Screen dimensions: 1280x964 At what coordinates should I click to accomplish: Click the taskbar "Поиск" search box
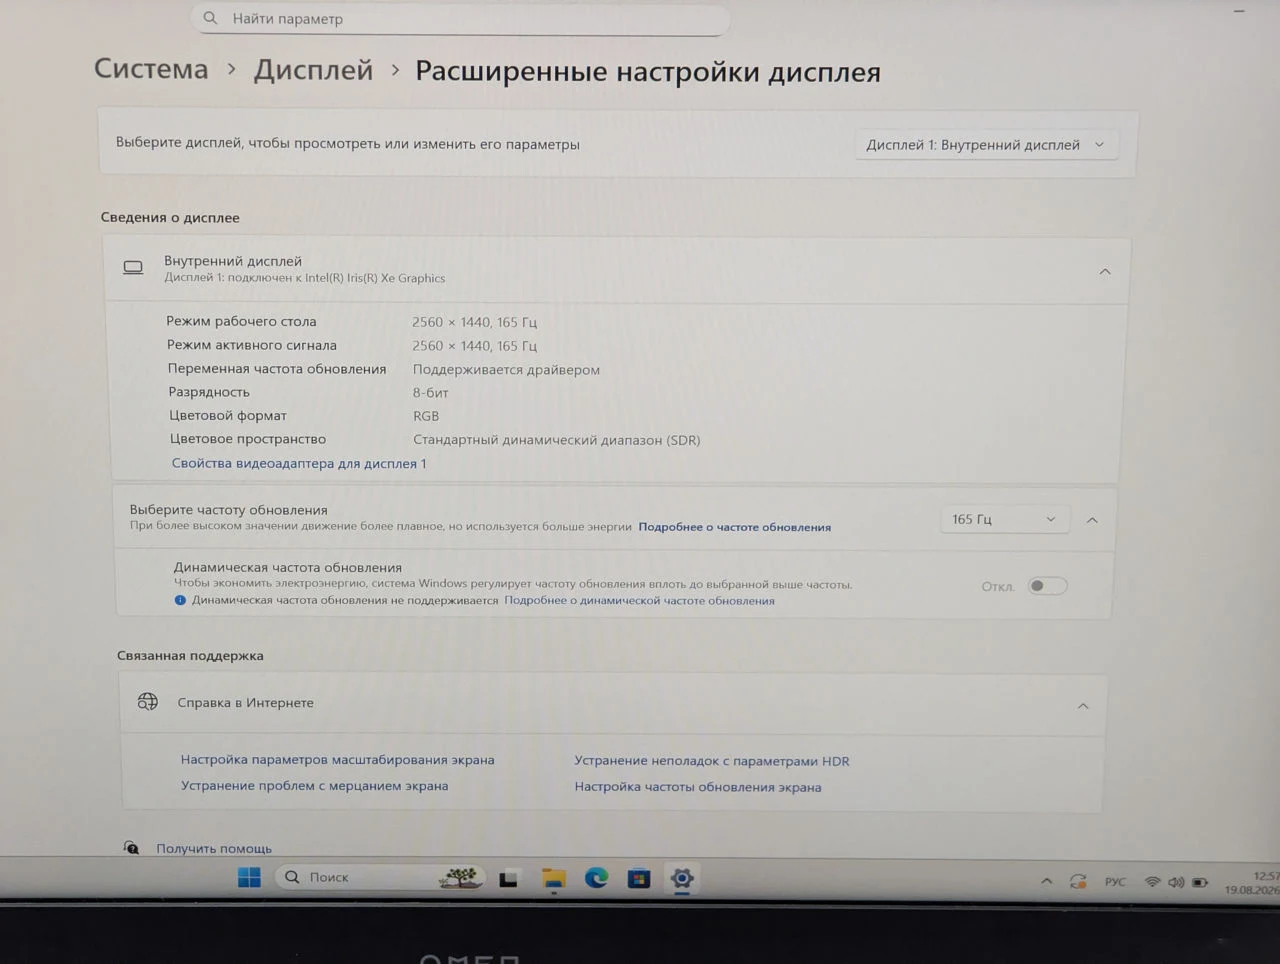coord(380,878)
